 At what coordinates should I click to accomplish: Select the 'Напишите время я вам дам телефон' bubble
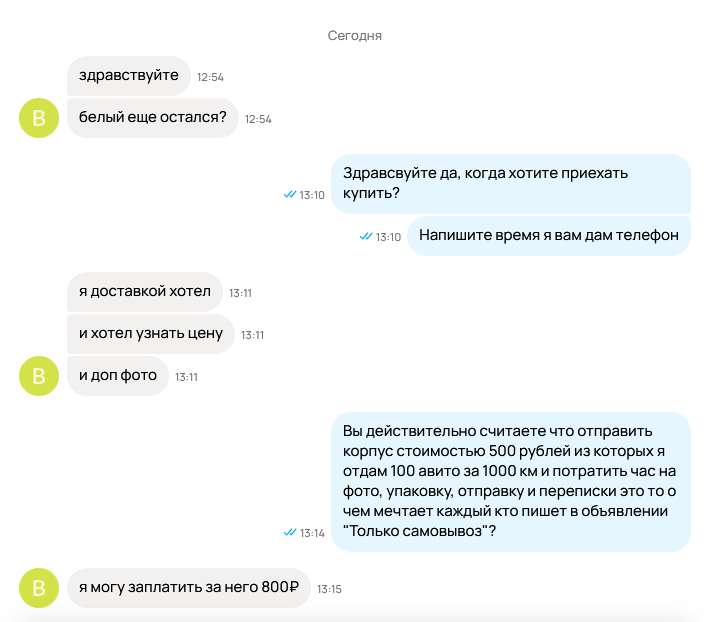549,236
